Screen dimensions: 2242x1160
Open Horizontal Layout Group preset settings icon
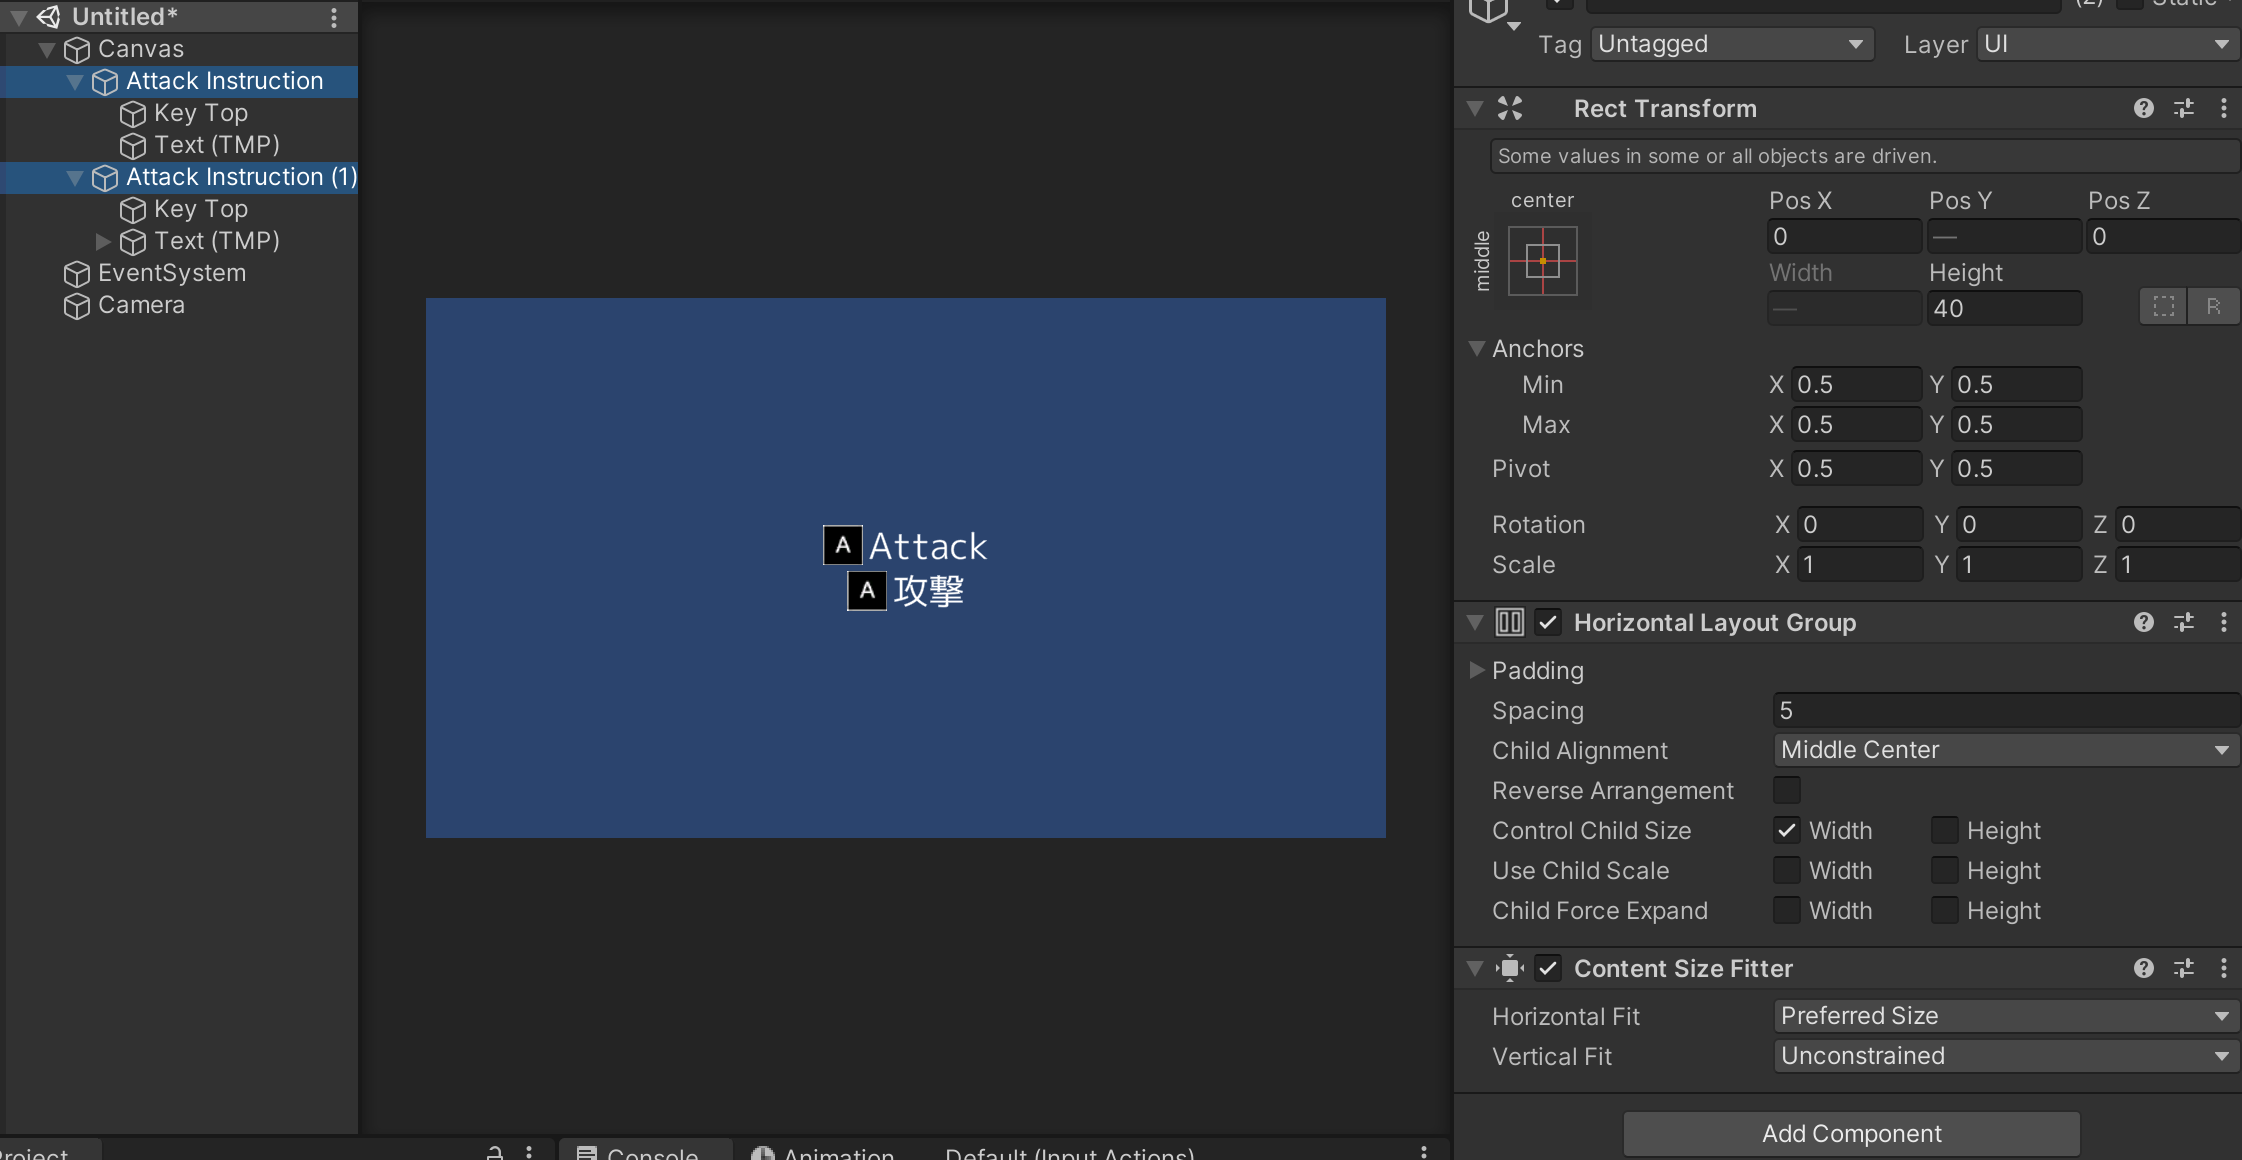click(x=2184, y=622)
